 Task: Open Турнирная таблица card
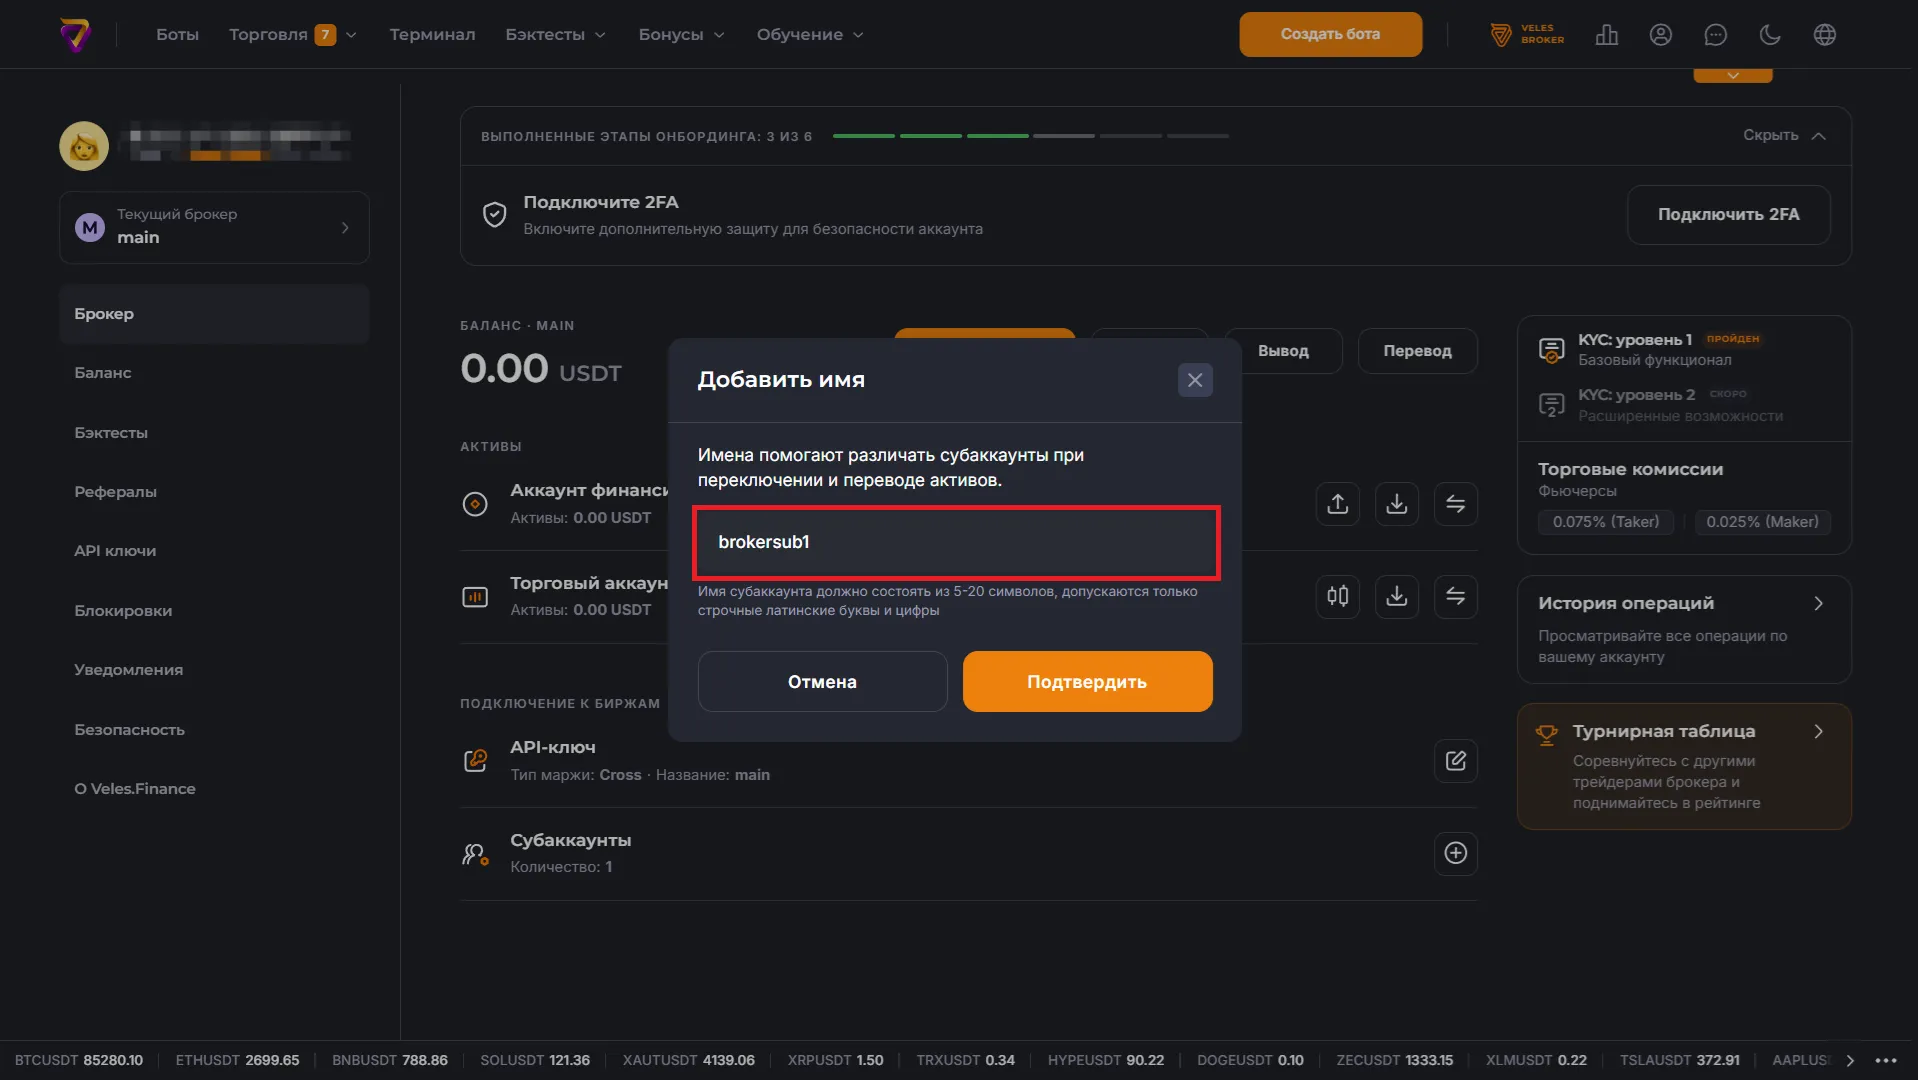(x=1684, y=766)
